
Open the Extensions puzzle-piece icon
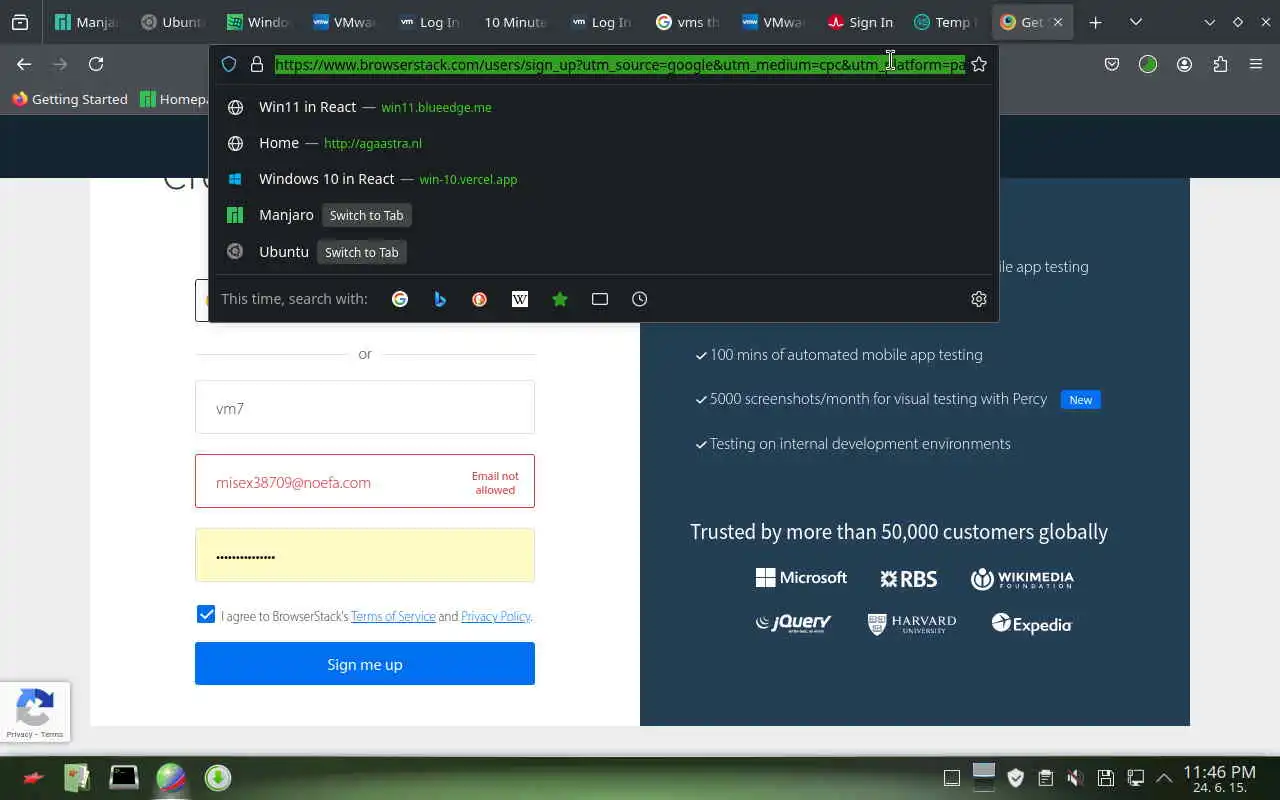pos(1220,64)
